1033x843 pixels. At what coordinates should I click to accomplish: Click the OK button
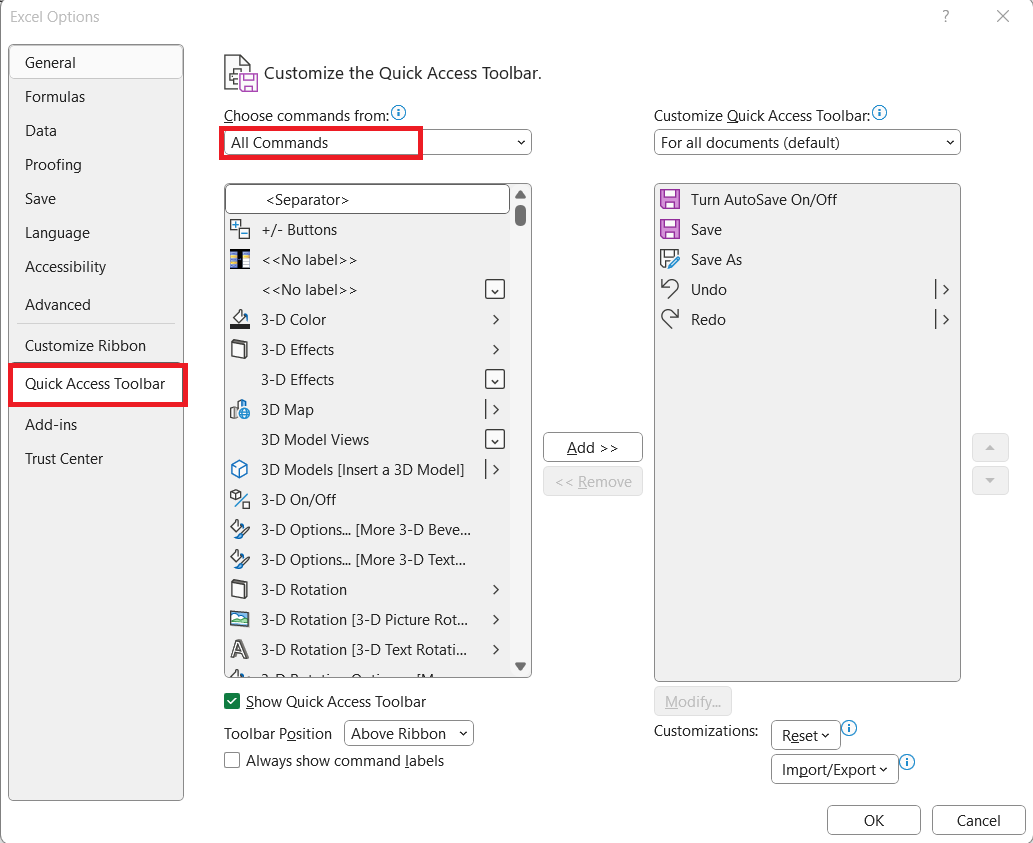874,820
